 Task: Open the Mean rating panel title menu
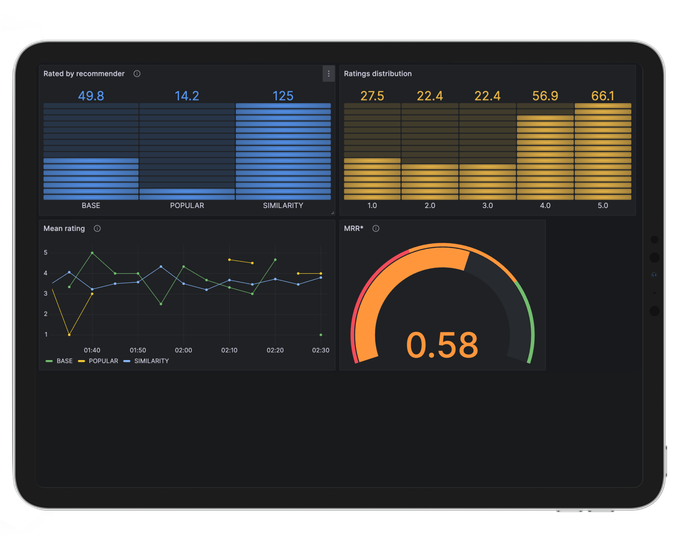point(64,229)
